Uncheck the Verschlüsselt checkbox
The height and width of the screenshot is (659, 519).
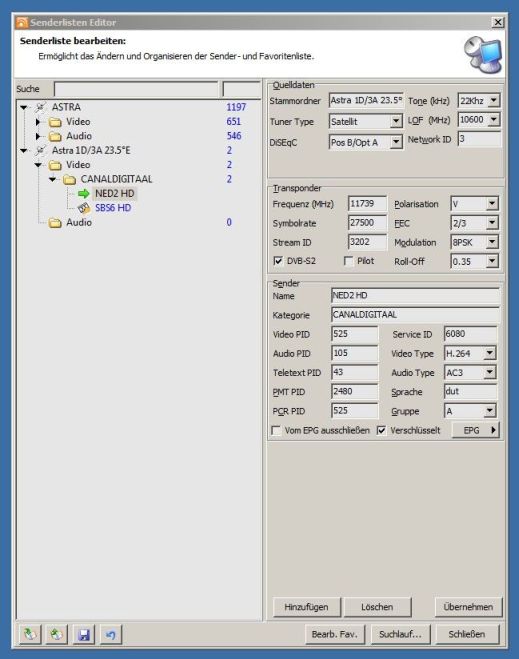pyautogui.click(x=381, y=430)
